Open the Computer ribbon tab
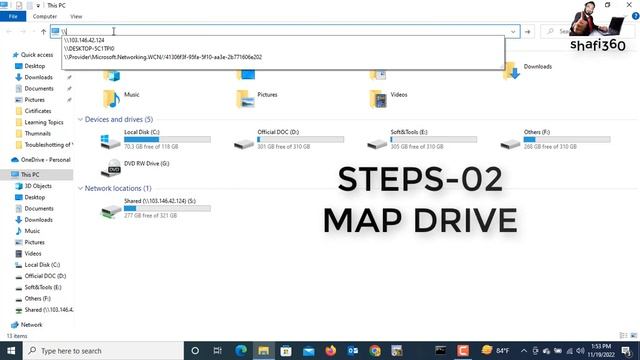The image size is (640, 360). 45,16
